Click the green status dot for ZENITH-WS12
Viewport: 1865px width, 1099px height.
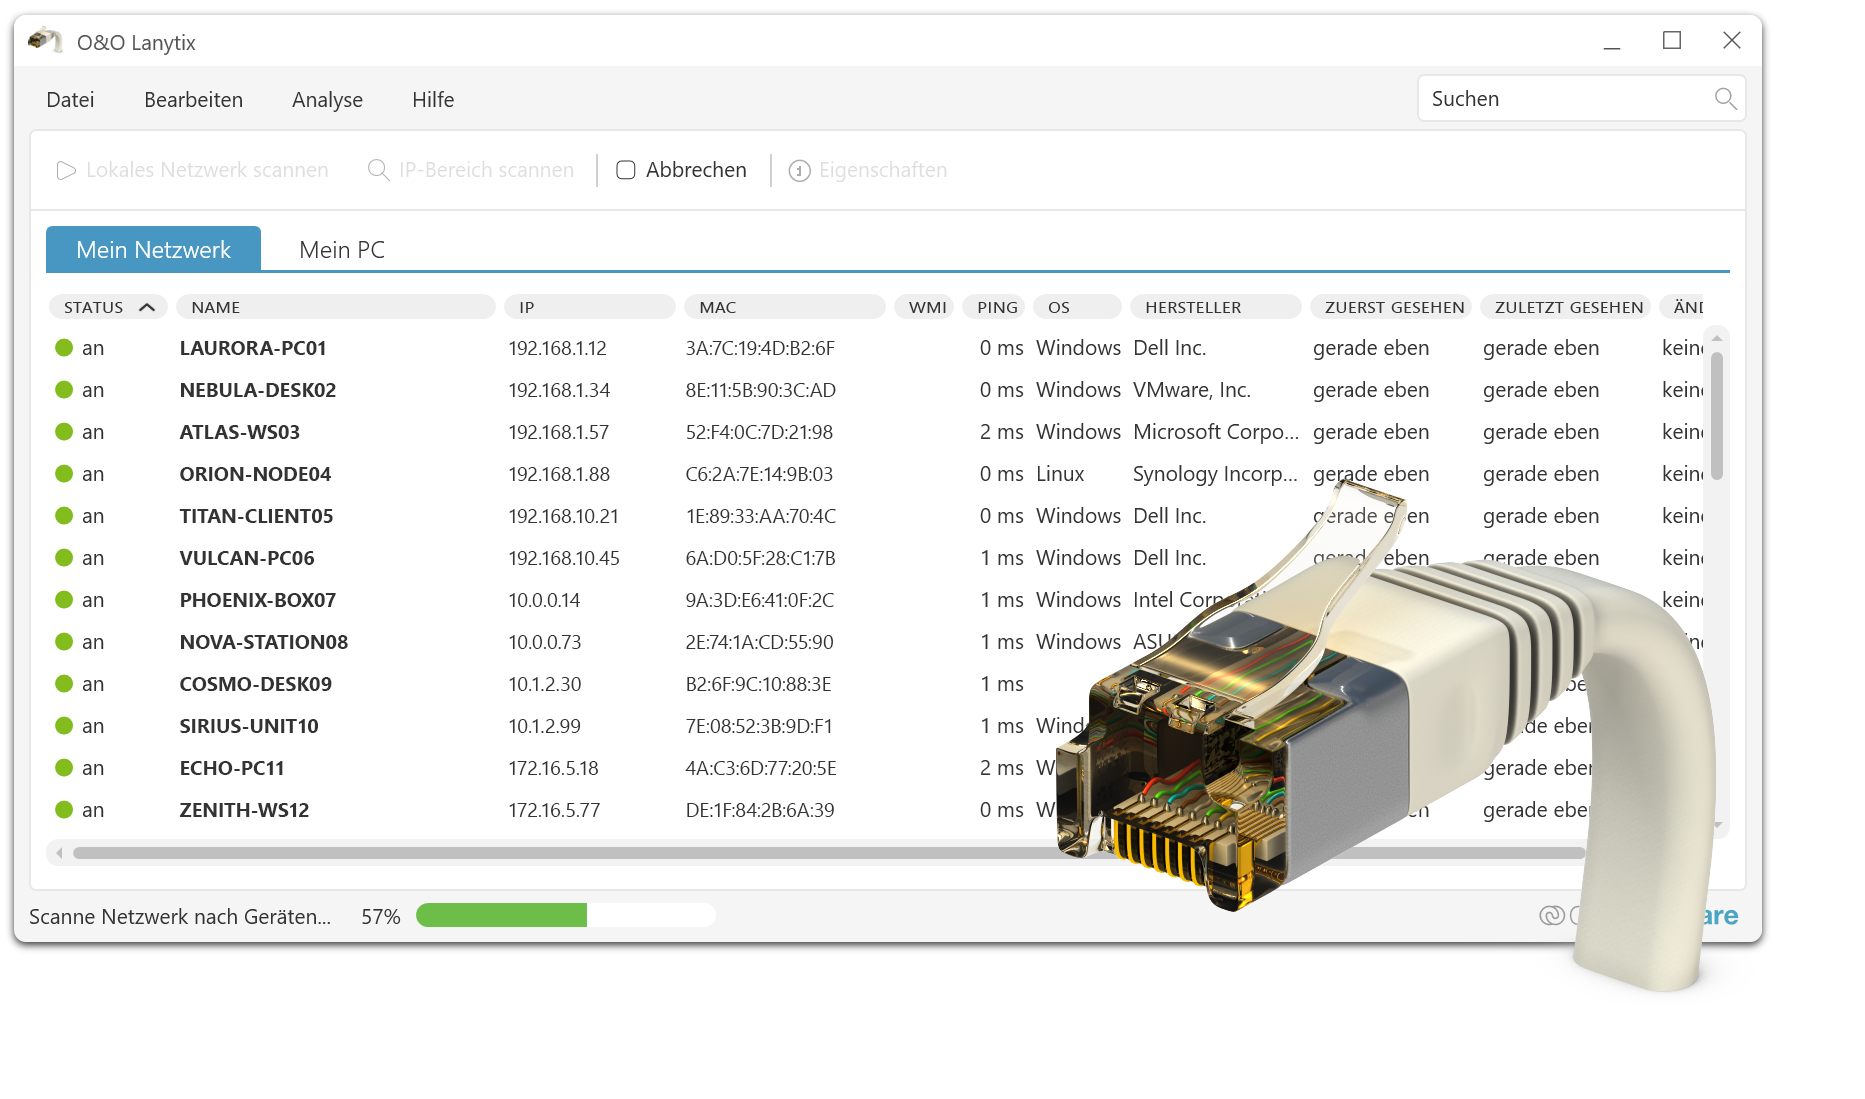click(x=64, y=810)
